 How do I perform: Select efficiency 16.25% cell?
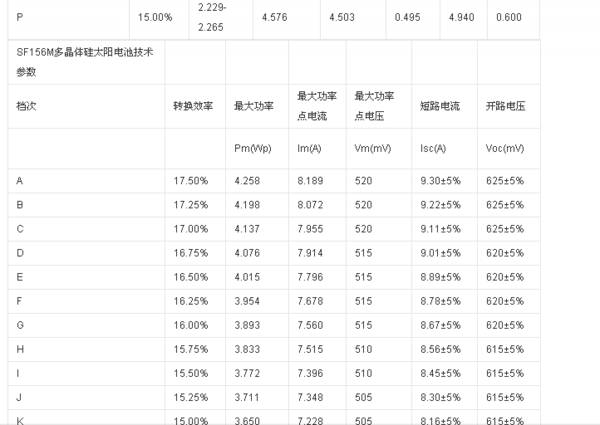click(x=191, y=301)
